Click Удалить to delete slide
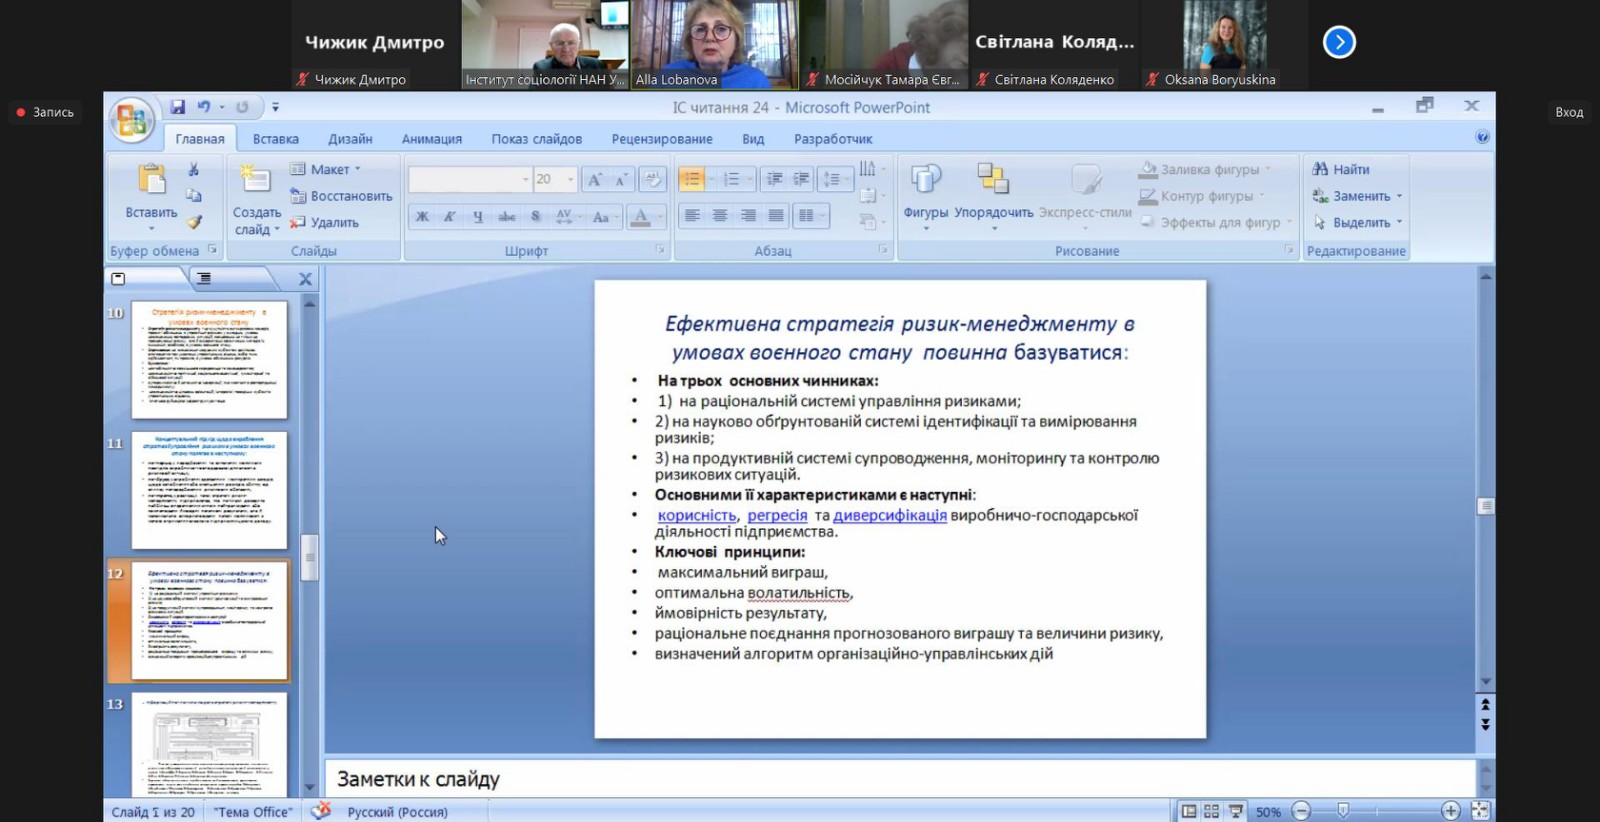The height and width of the screenshot is (822, 1600). click(x=324, y=222)
